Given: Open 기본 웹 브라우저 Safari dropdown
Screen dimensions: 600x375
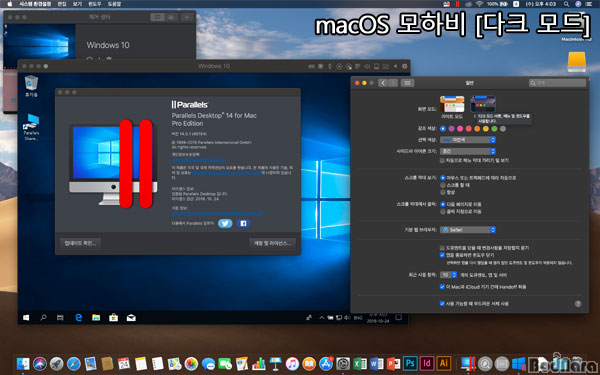Looking at the screenshot, I should (x=468, y=230).
